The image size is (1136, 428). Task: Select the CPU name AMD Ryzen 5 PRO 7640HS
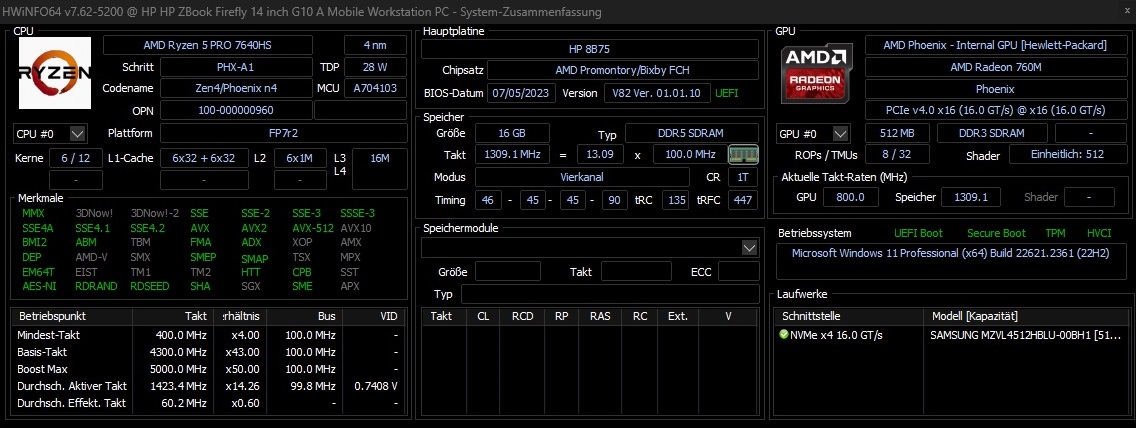(x=207, y=45)
